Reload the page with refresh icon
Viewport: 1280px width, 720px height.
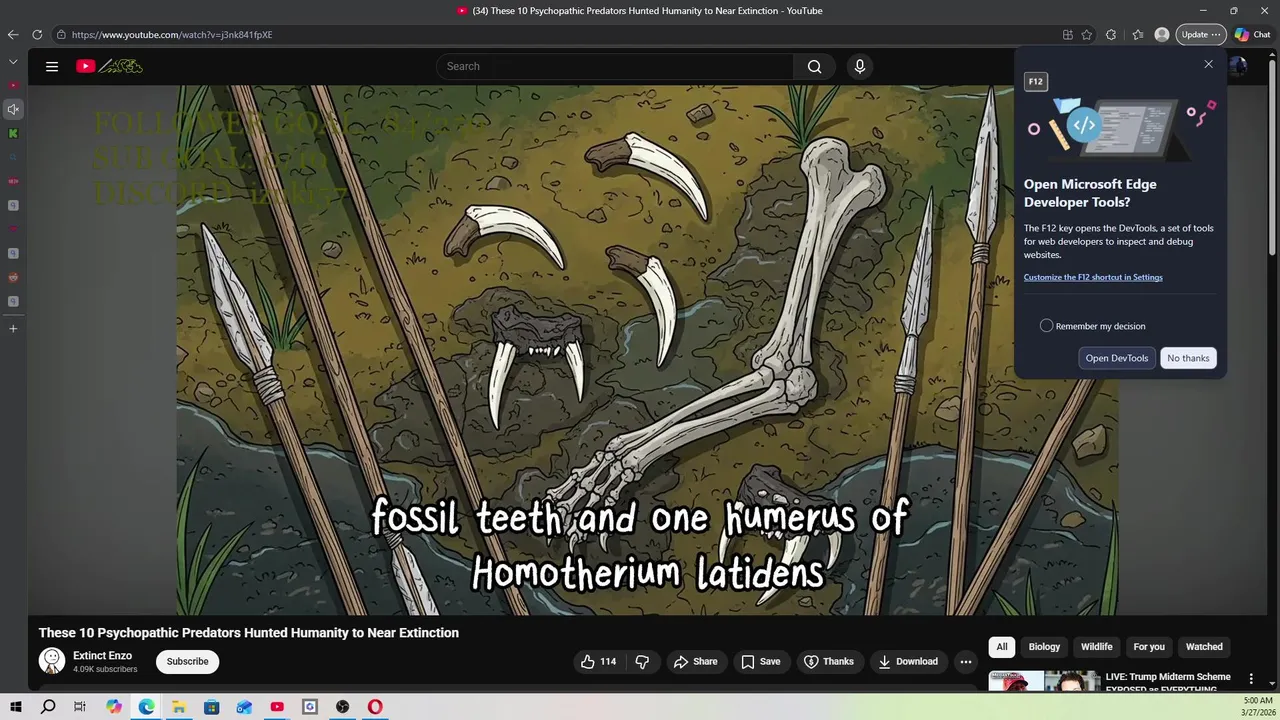37,35
